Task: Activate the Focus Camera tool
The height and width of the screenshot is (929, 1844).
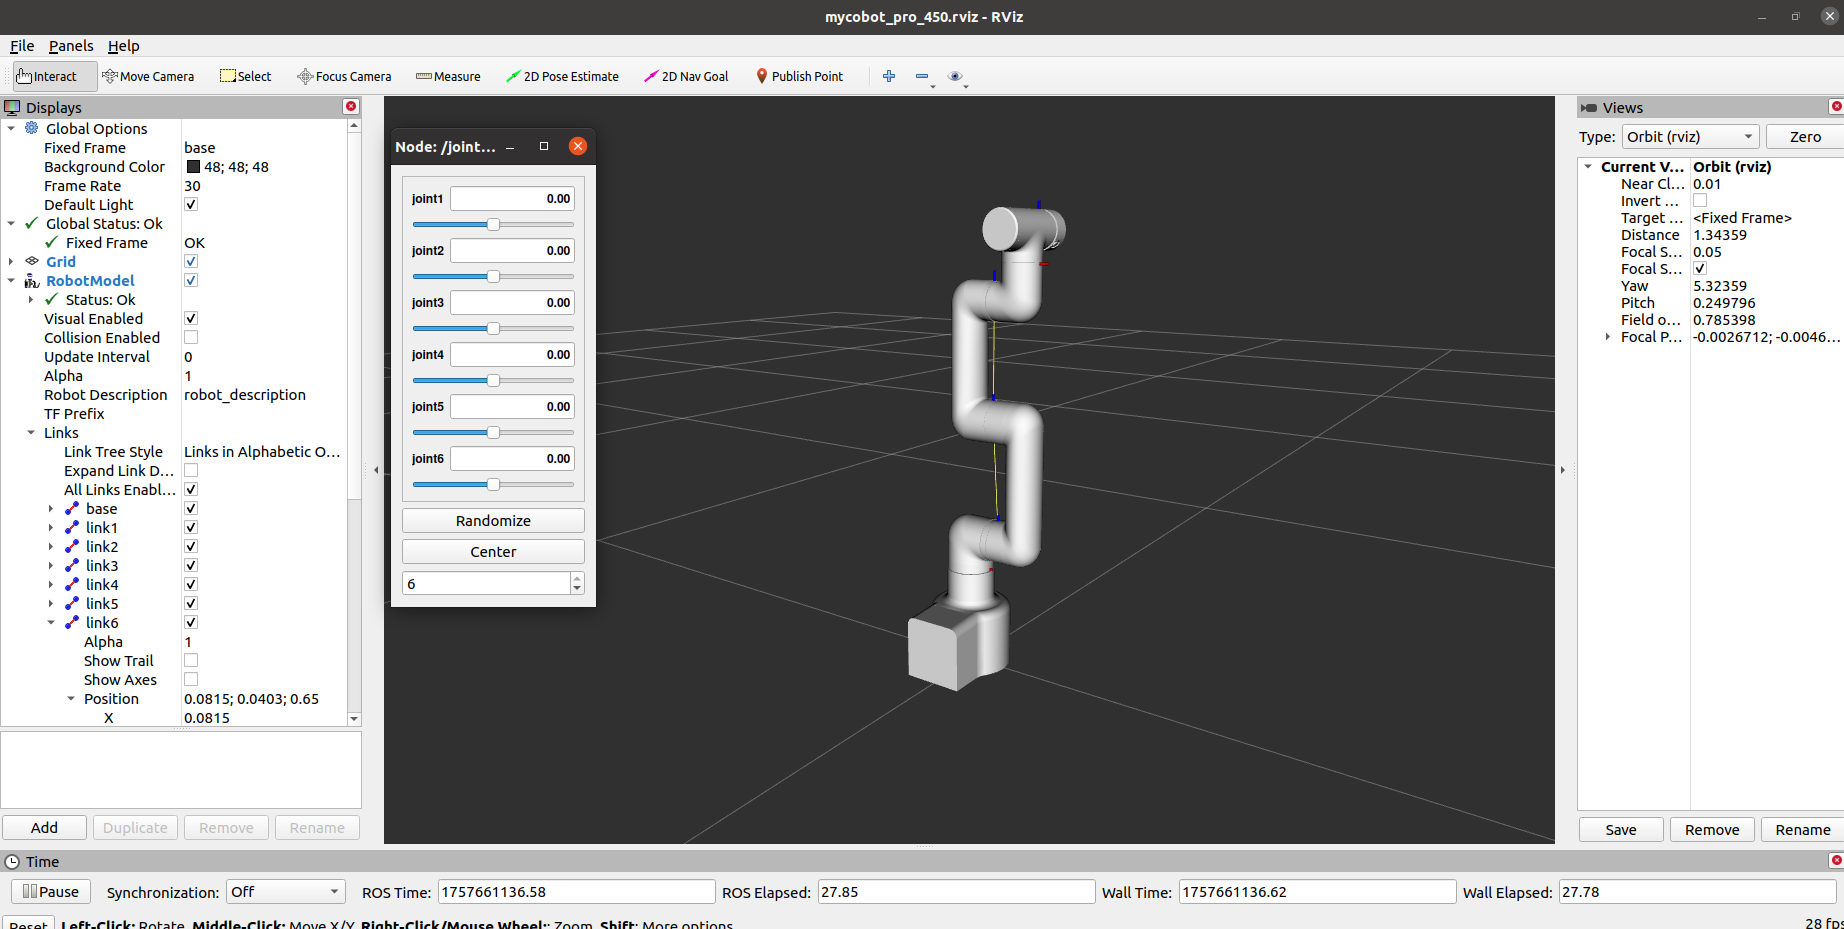Action: click(344, 76)
